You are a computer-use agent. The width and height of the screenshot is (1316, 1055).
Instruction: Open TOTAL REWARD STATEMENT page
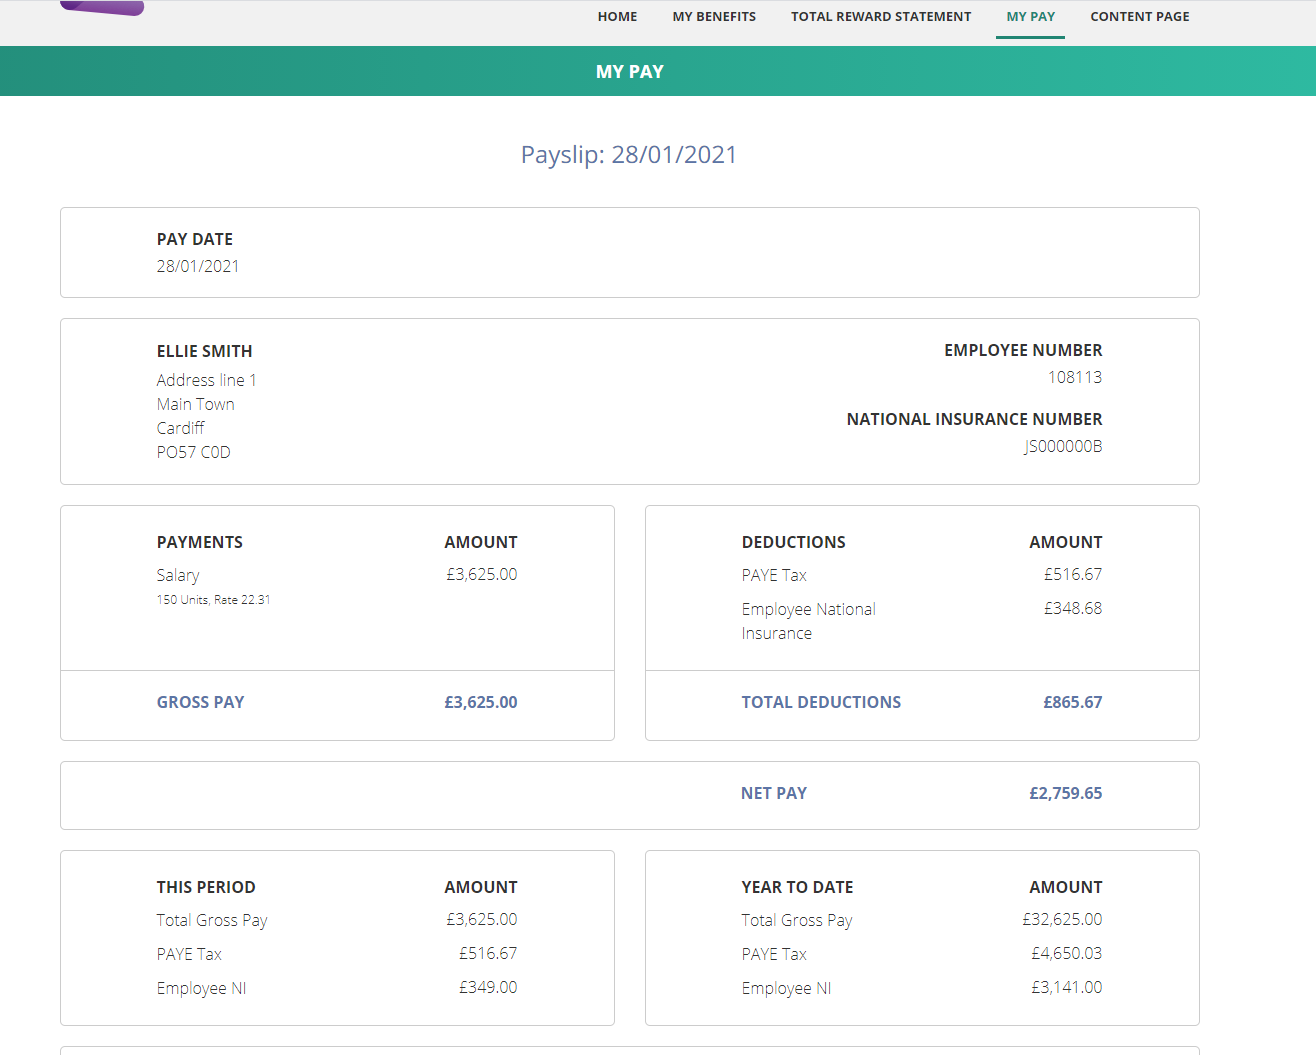click(x=881, y=17)
